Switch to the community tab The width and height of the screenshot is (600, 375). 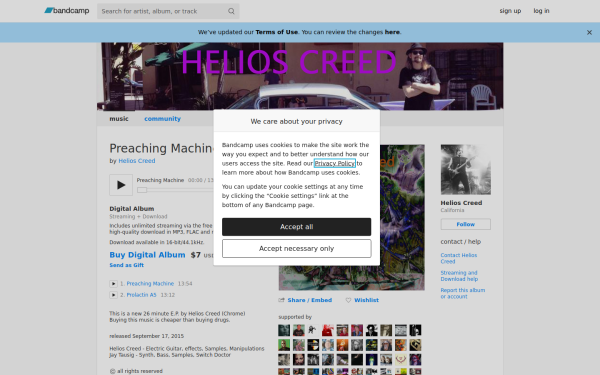pyautogui.click(x=163, y=119)
